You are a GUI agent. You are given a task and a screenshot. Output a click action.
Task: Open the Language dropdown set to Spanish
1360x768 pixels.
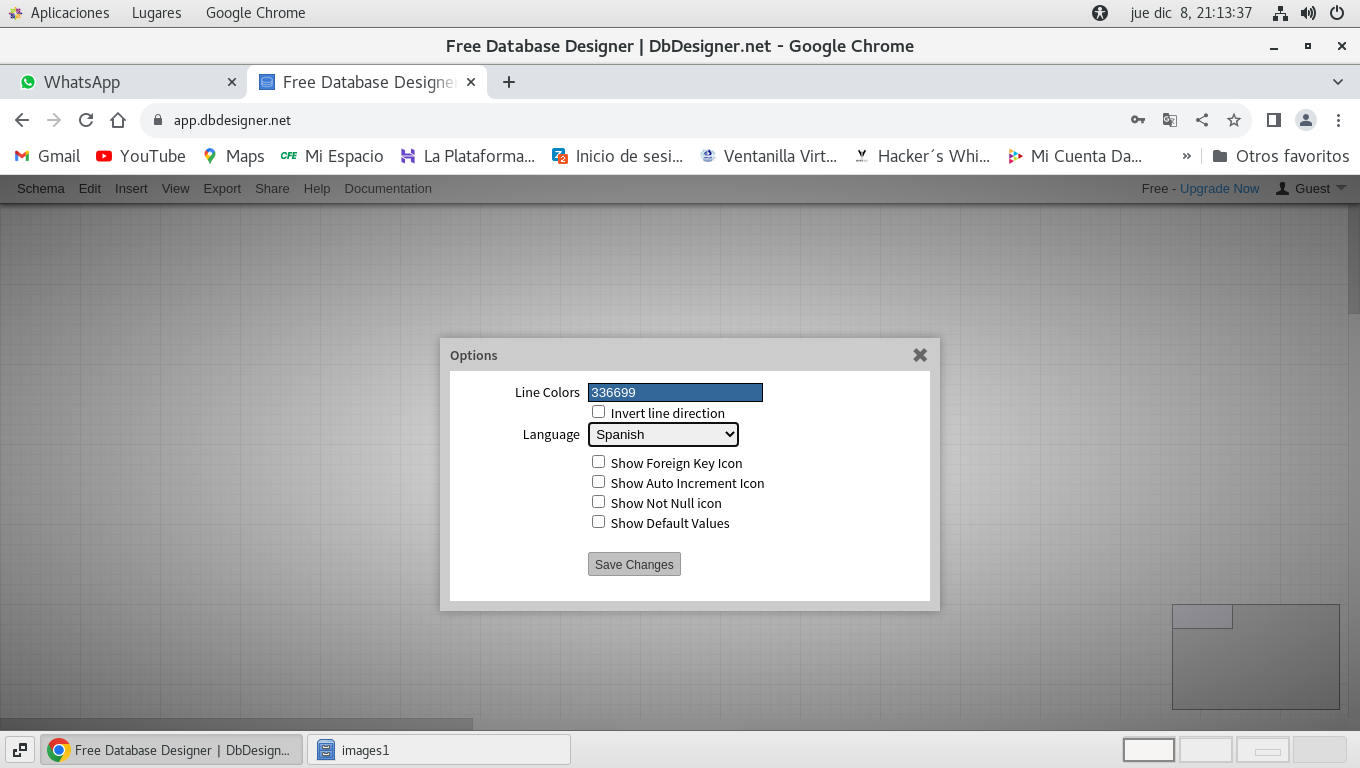pyautogui.click(x=663, y=434)
